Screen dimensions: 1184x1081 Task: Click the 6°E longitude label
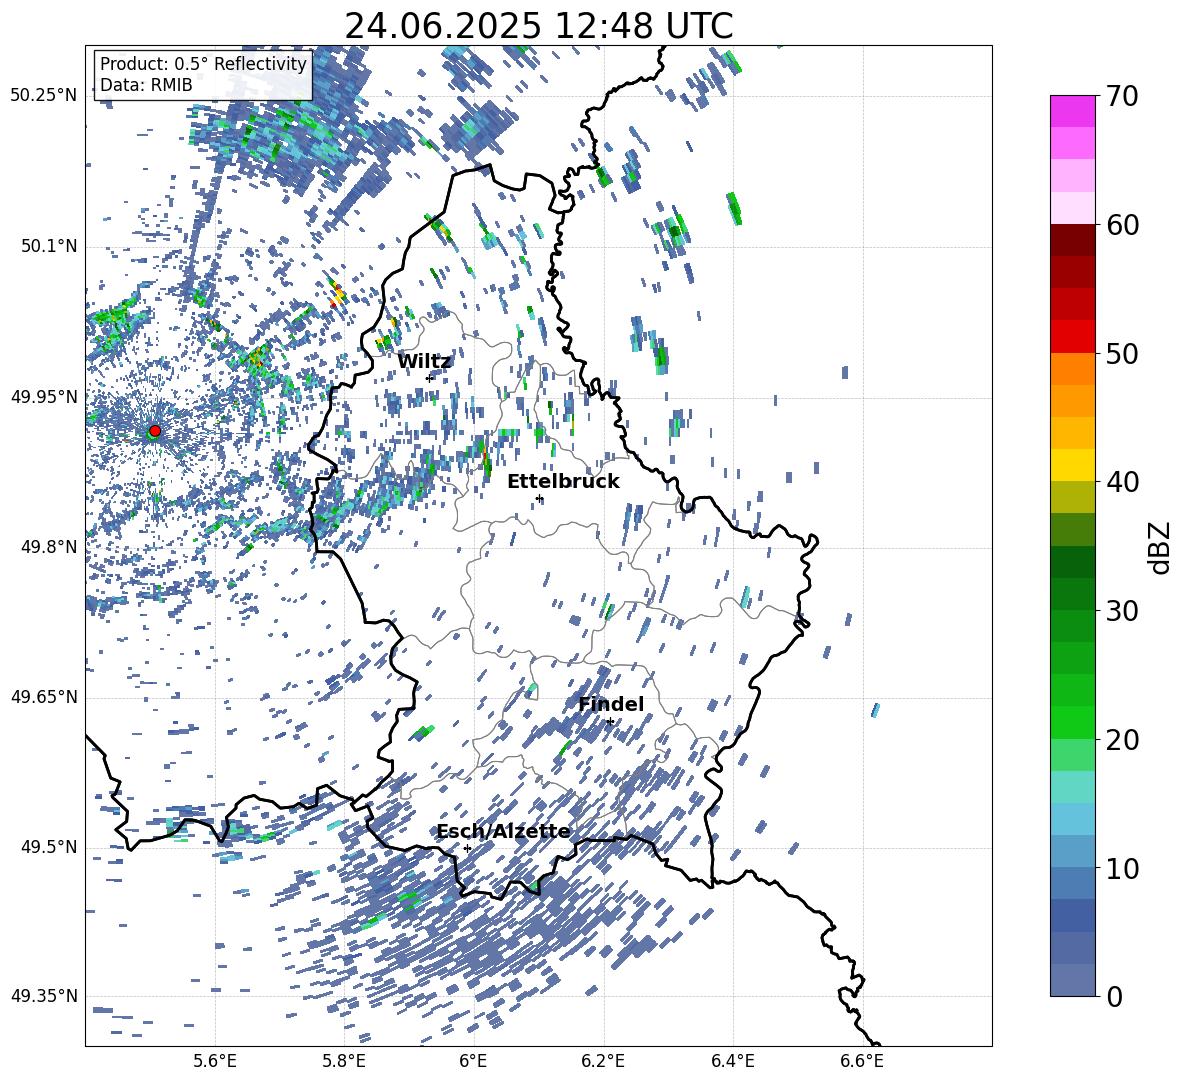pos(473,1061)
